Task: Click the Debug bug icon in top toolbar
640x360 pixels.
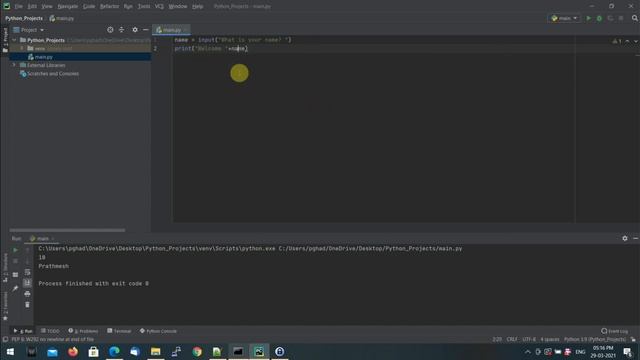Action: pos(599,18)
